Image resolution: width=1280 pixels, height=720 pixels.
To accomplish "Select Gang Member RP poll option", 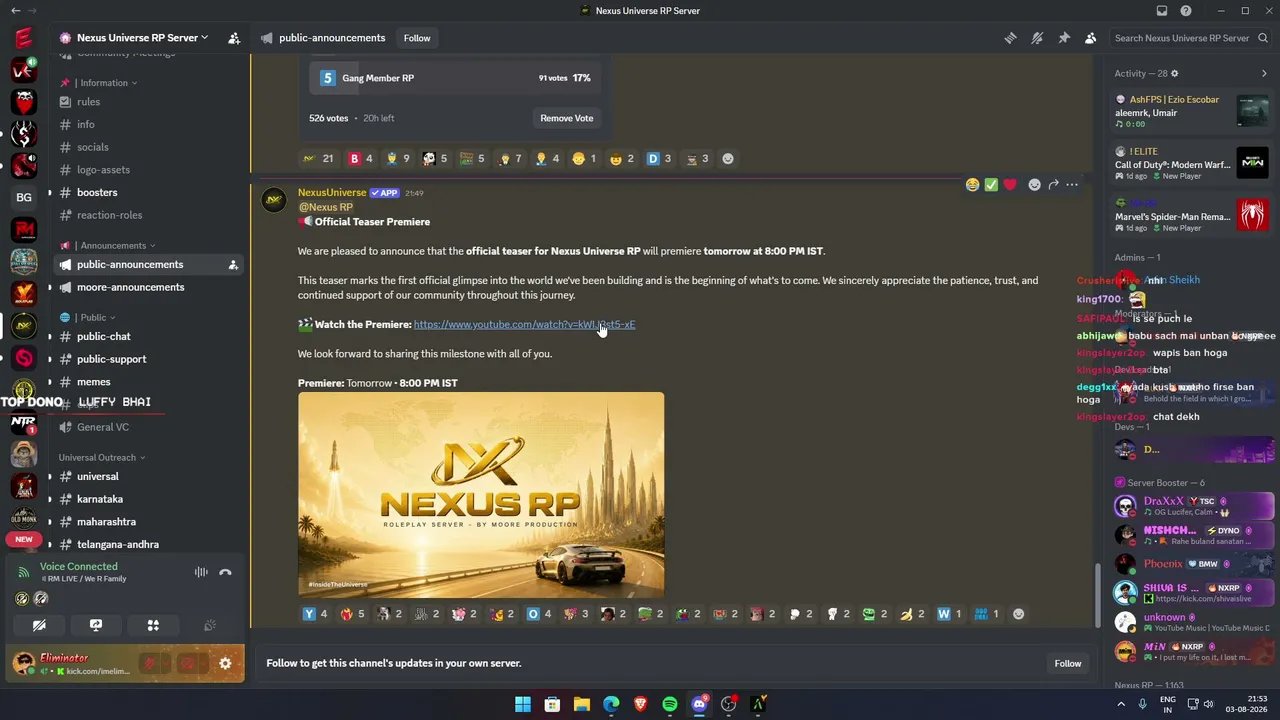I will (454, 78).
